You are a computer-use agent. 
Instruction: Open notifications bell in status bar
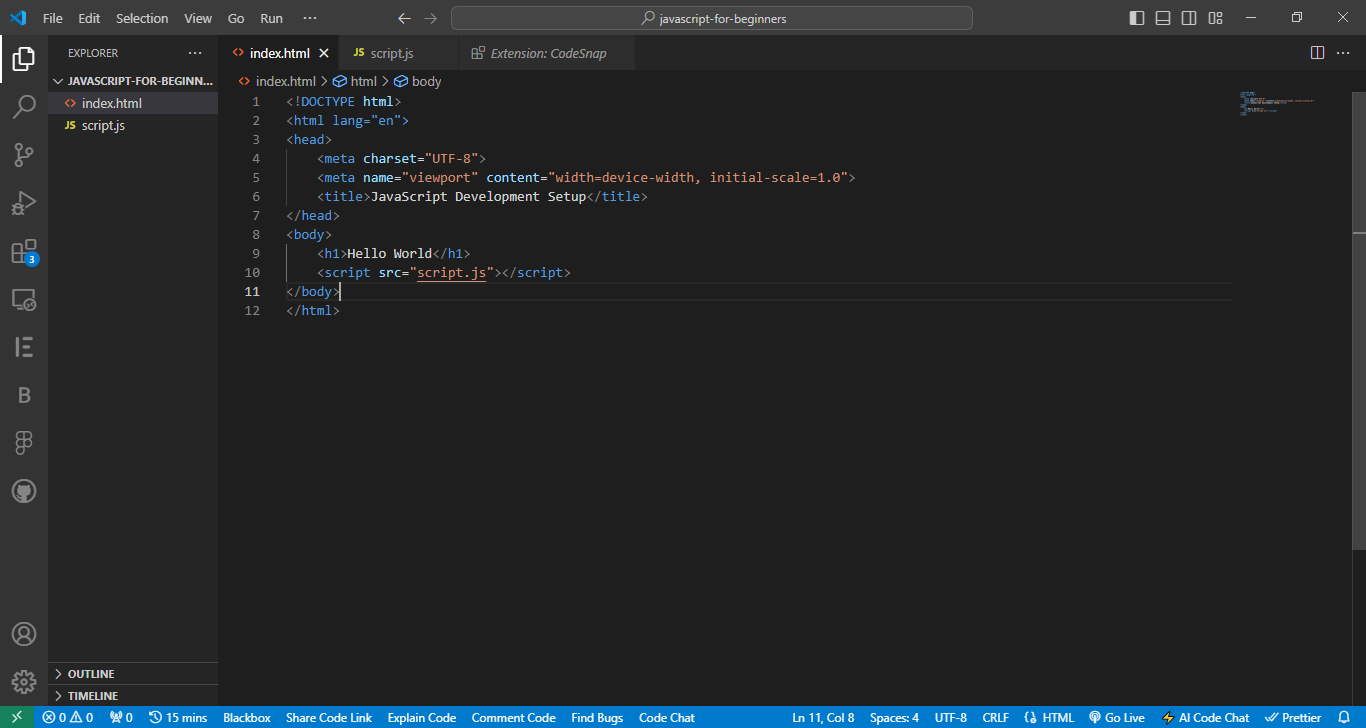click(x=1344, y=717)
